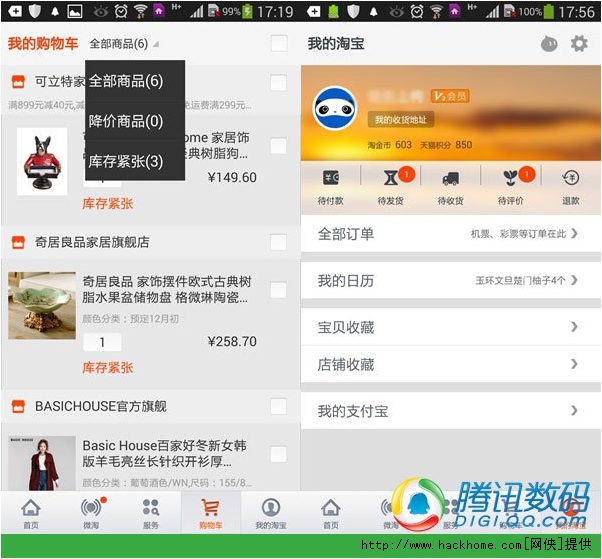Viewport: 602px width, 559px height.
Task: Tap the ¥258.70 price
Action: pyautogui.click(x=232, y=341)
